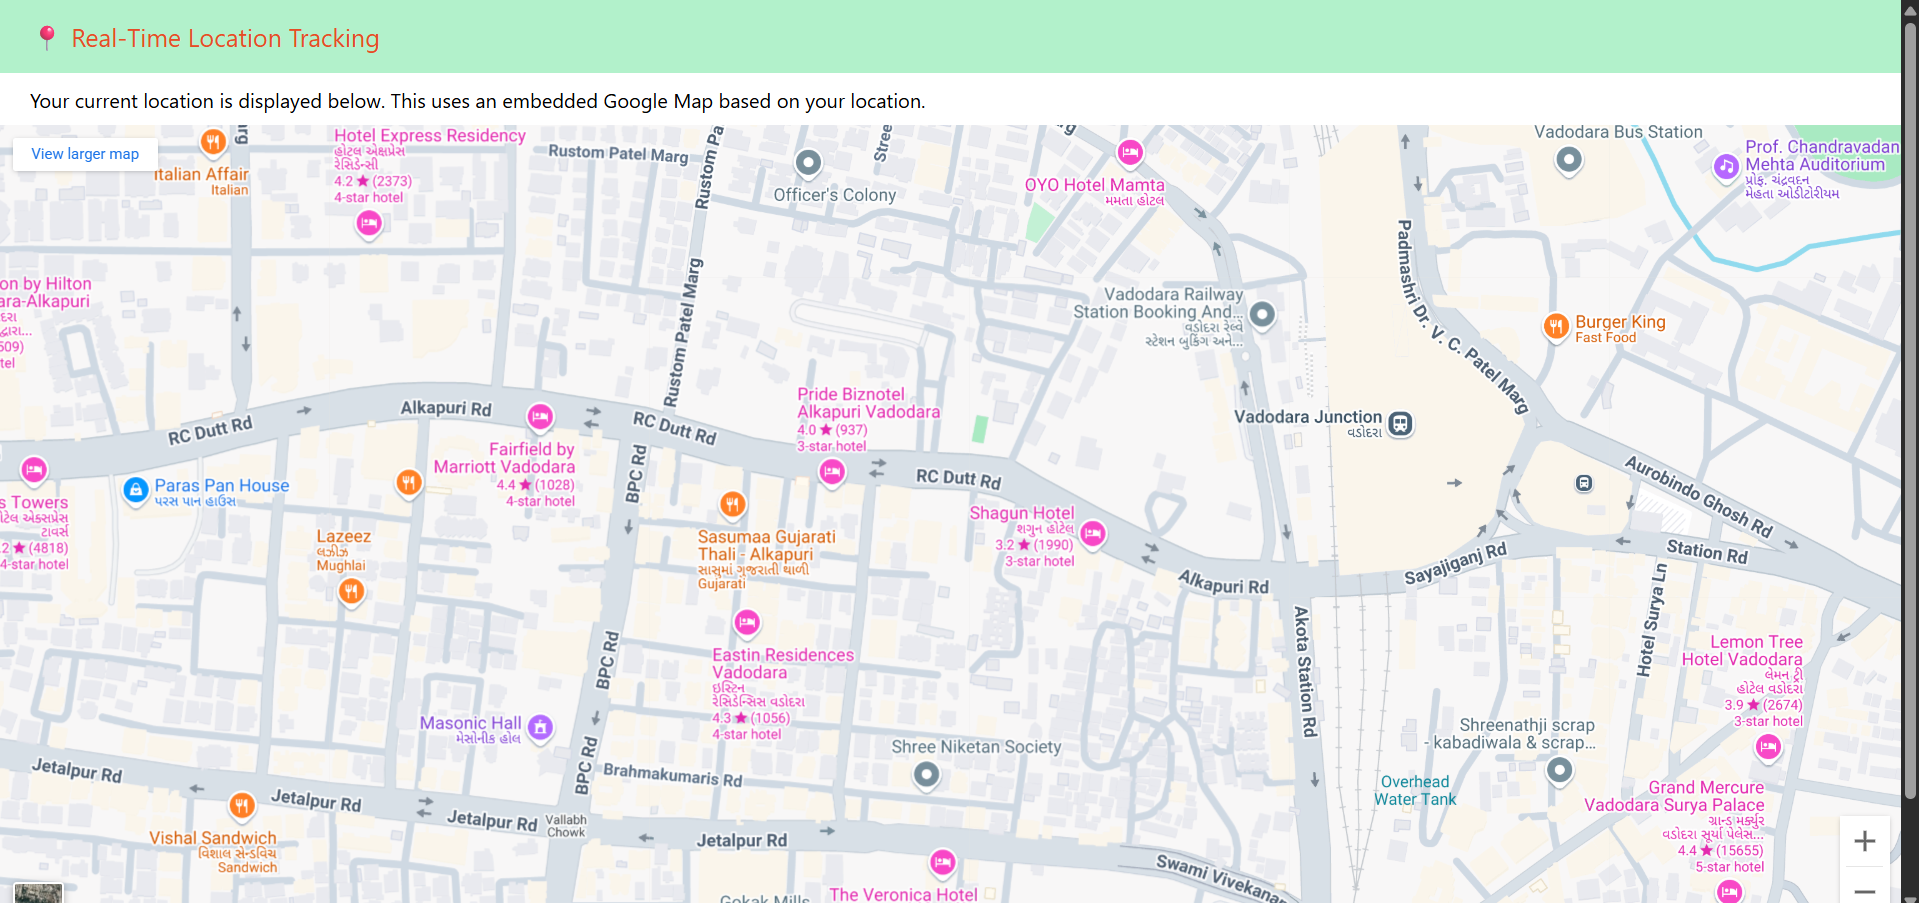This screenshot has height=903, width=1919.
Task: Select the Lemon Tree Hotel Vadodara label
Action: click(x=1742, y=651)
